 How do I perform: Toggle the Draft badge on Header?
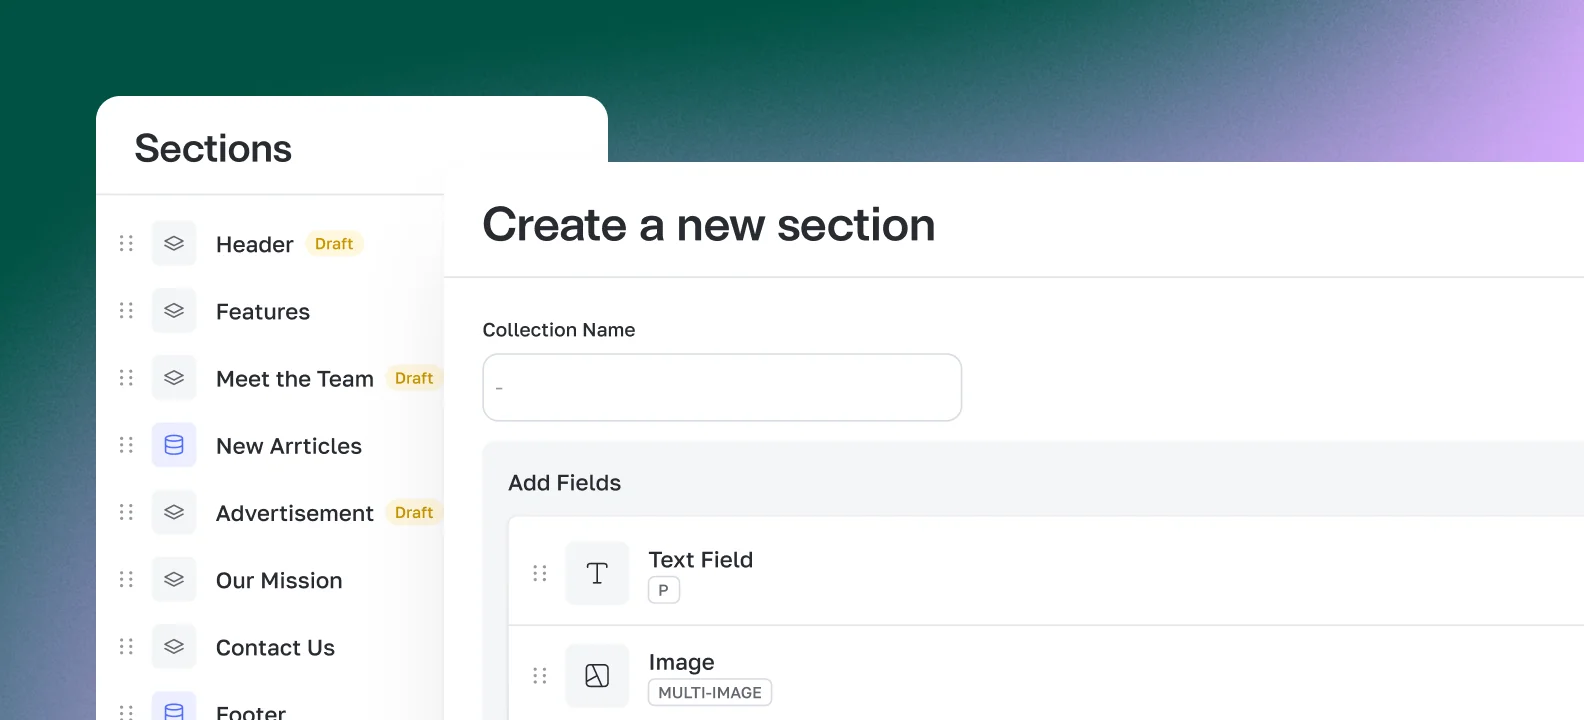(333, 243)
